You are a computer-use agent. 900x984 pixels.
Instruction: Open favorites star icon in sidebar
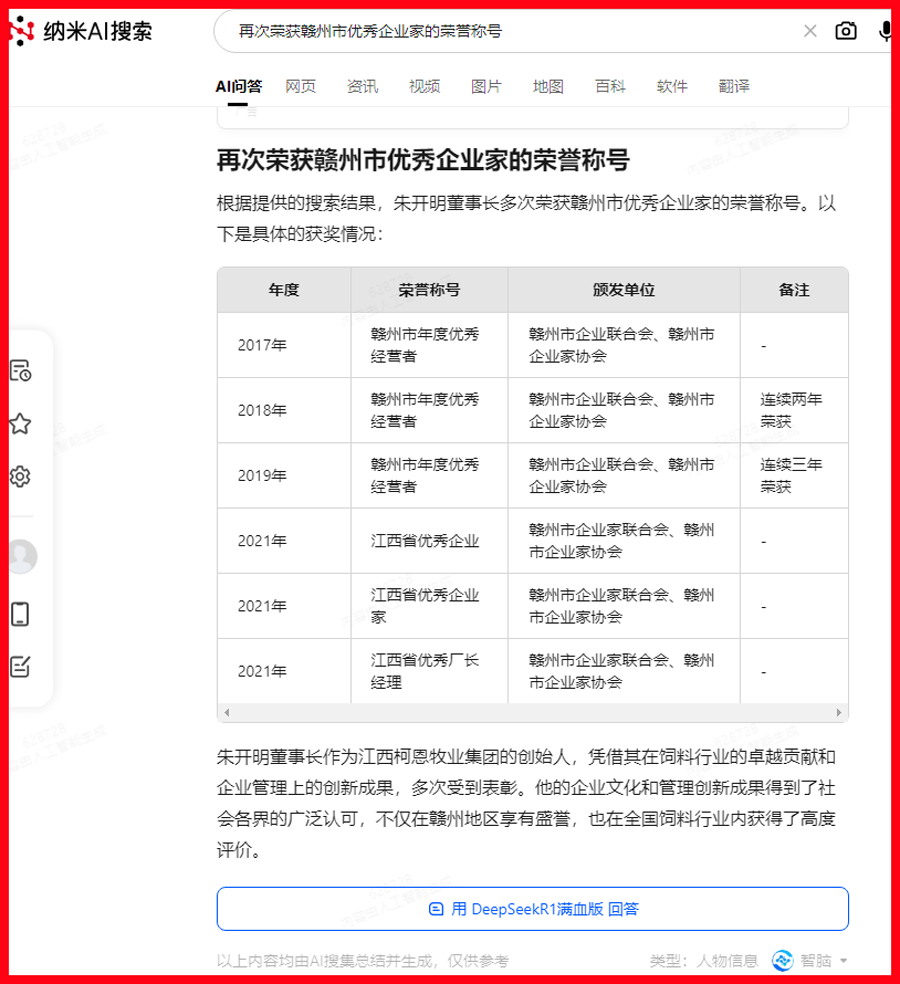click(x=20, y=424)
